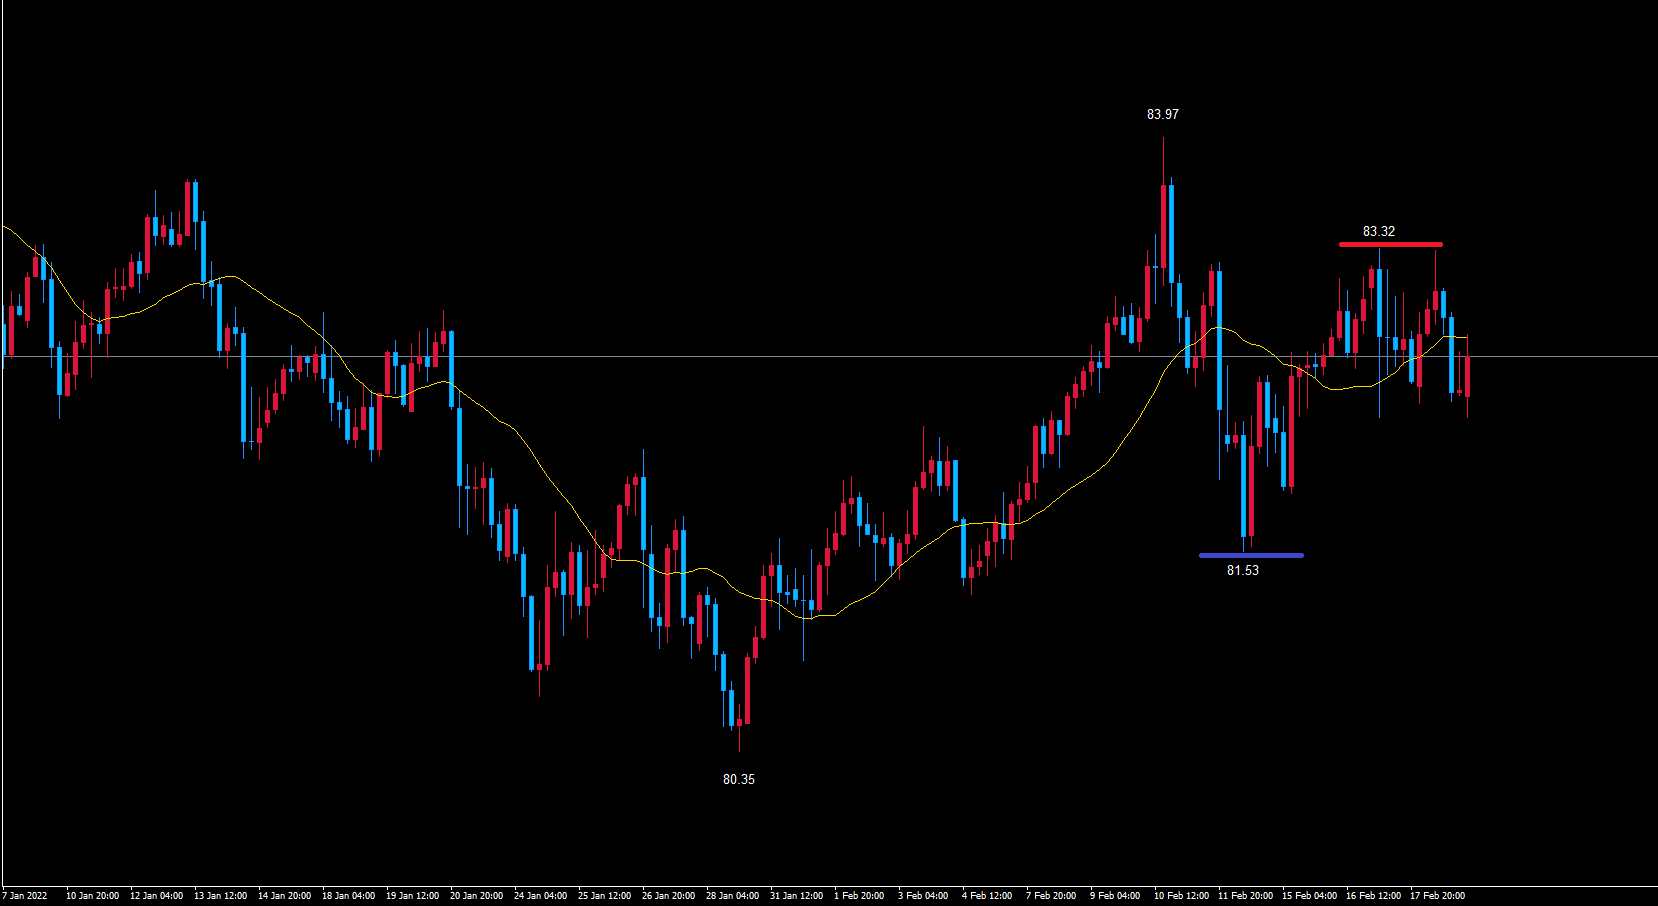The width and height of the screenshot is (1658, 906).
Task: Select the blue support line at 81.53
Action: coord(1251,555)
